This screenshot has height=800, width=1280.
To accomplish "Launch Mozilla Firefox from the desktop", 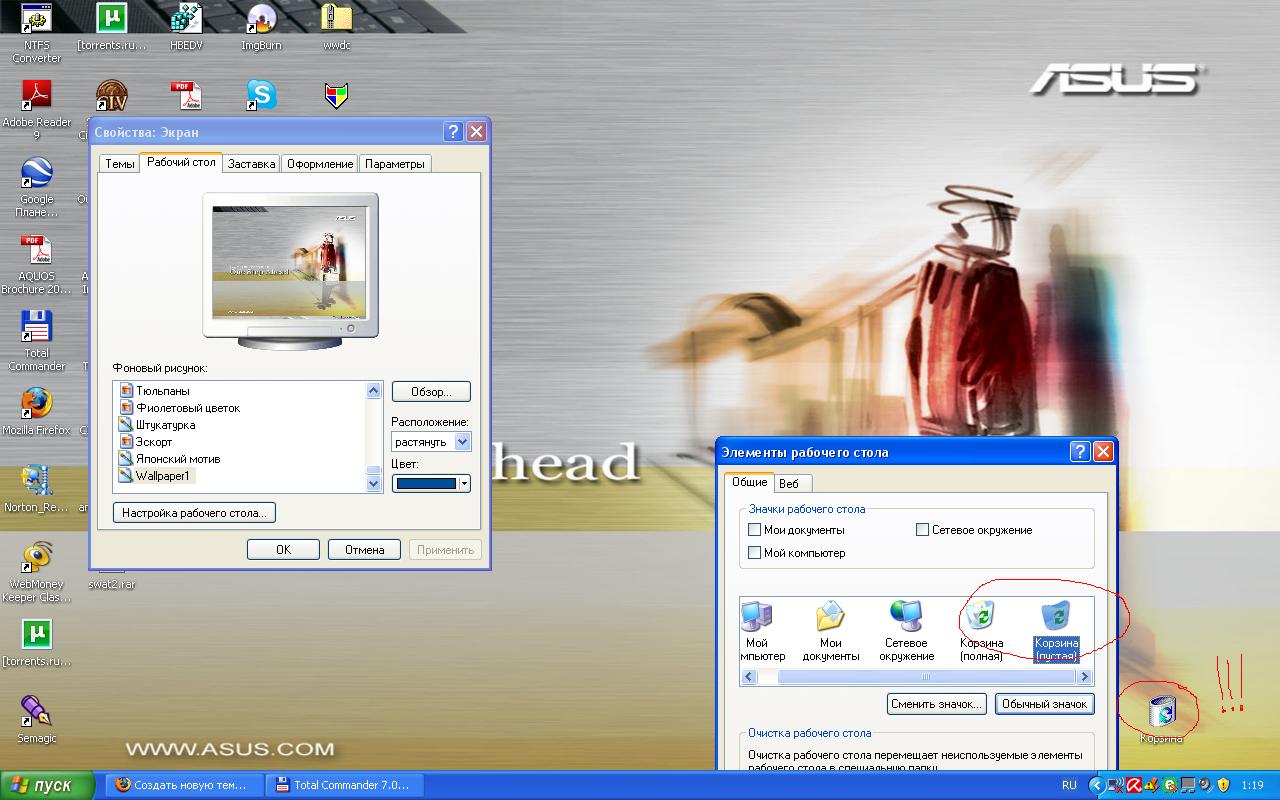I will click(36, 404).
